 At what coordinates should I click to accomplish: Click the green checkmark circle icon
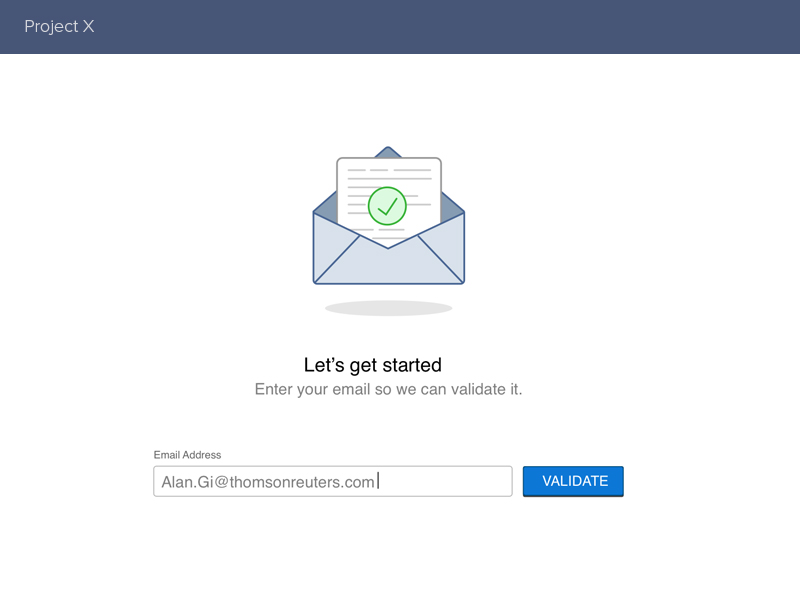click(x=387, y=206)
